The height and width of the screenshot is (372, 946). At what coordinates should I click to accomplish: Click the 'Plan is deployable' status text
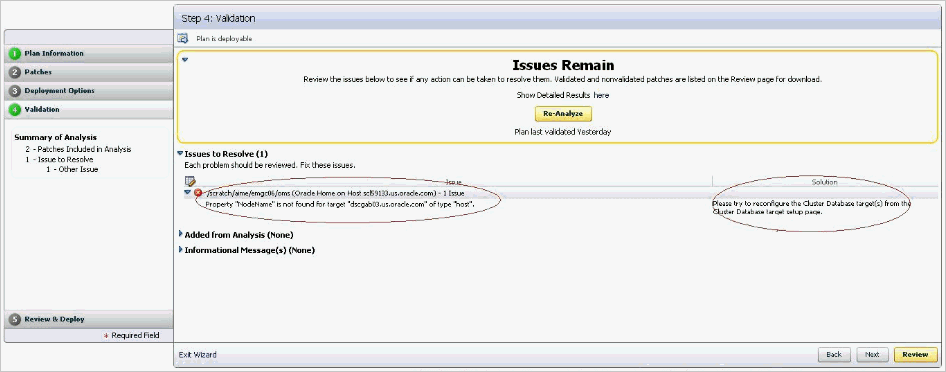tap(224, 39)
